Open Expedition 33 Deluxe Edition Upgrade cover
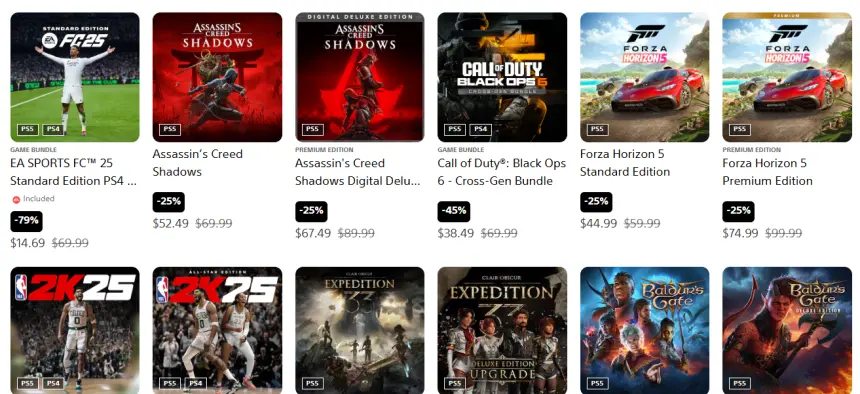Screen dimensions: 860x394 click(x=502, y=330)
